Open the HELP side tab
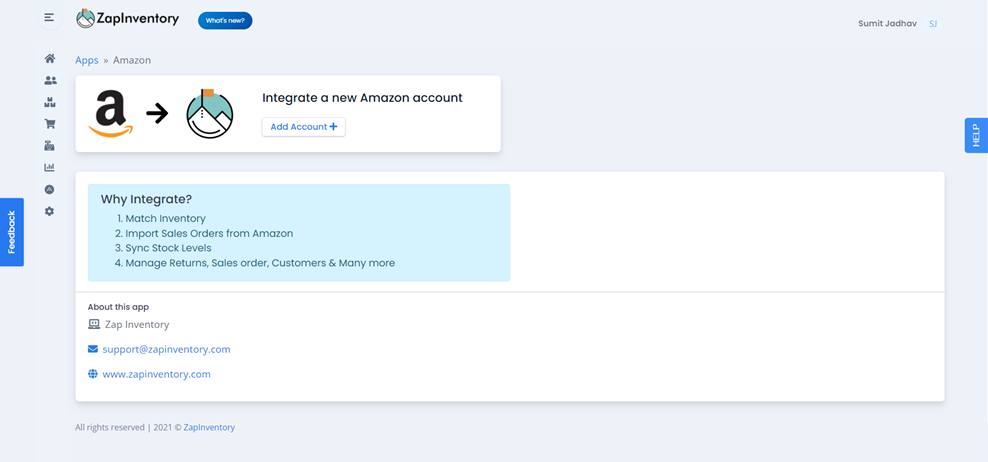This screenshot has height=462, width=988. (976, 136)
